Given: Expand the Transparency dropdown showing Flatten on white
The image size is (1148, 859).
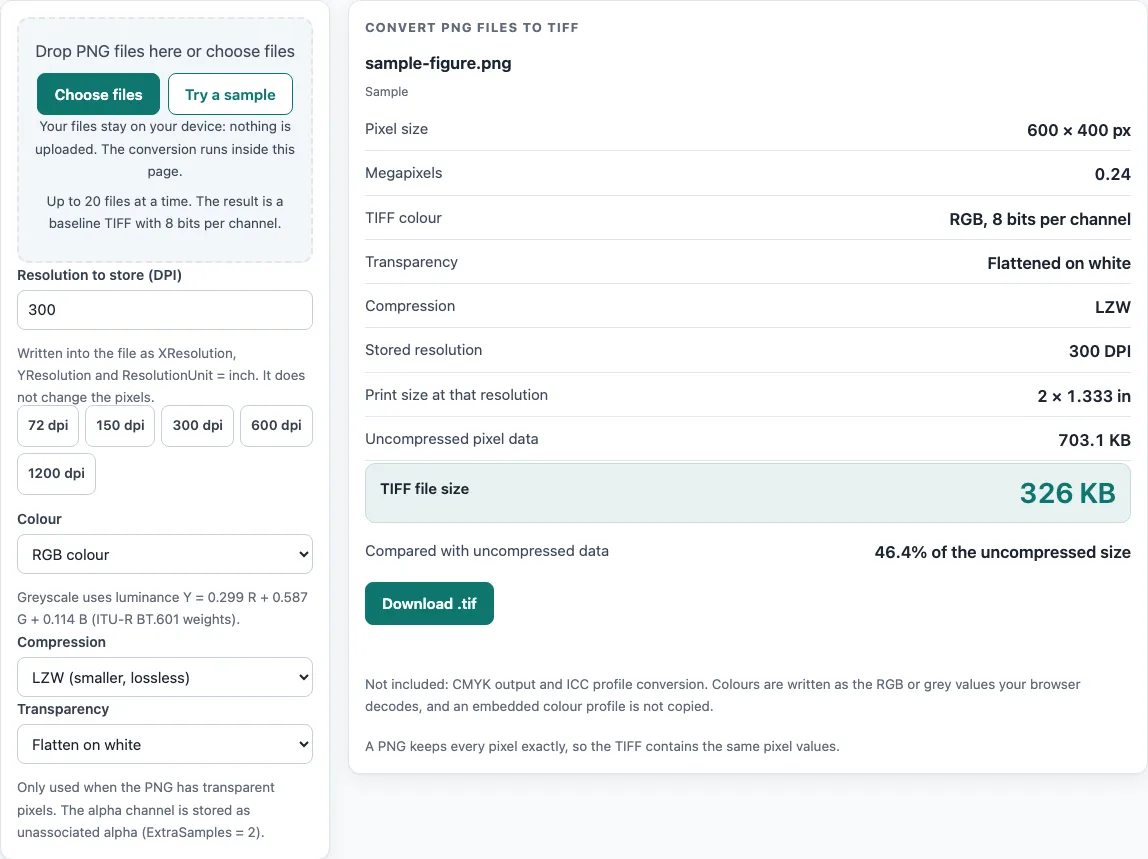Looking at the screenshot, I should 165,744.
